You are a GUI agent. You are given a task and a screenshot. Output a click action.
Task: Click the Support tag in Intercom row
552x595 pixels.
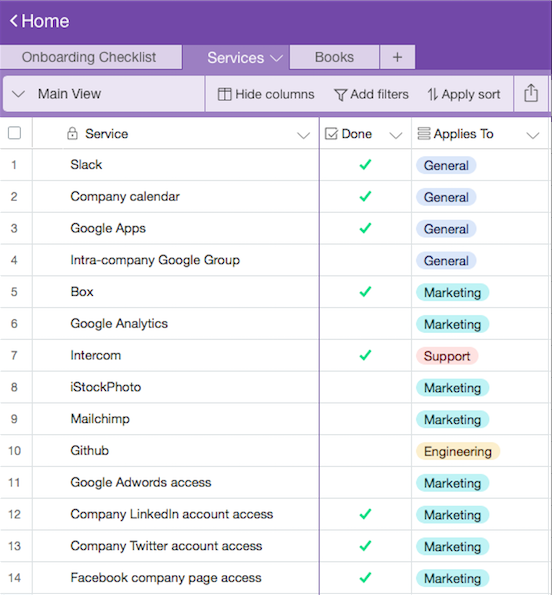(x=447, y=356)
